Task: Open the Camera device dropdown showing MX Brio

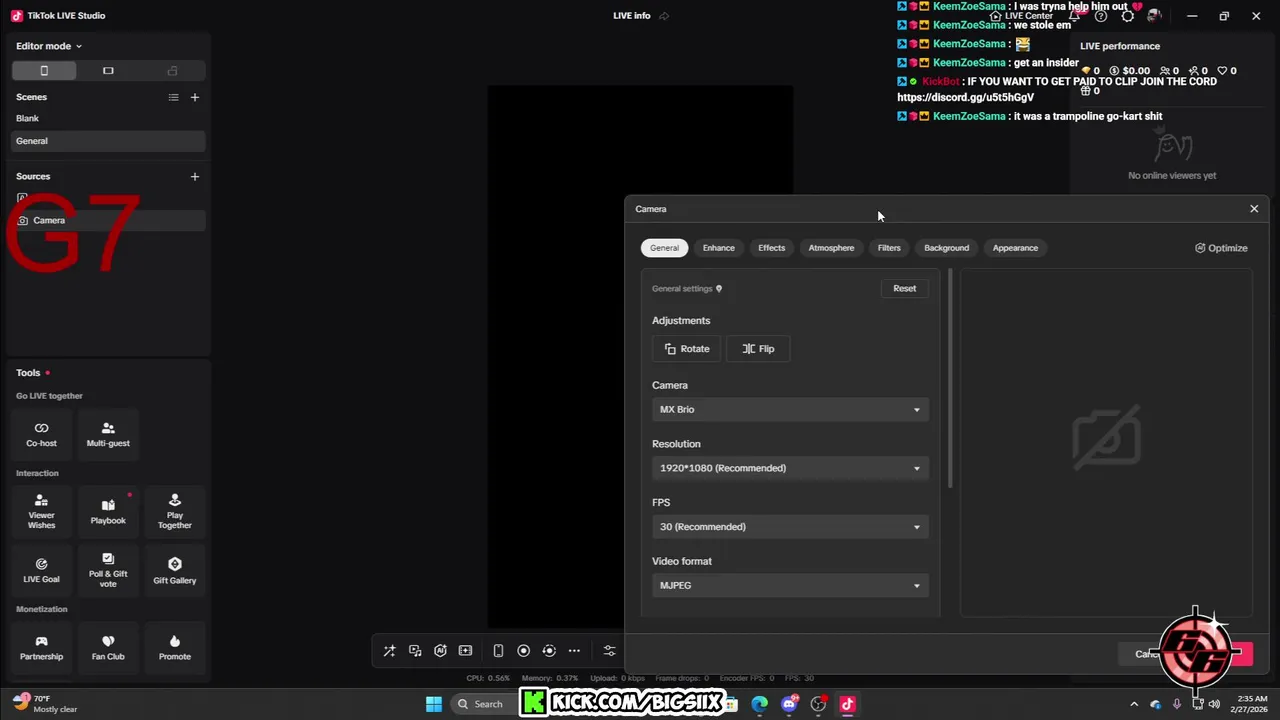Action: click(x=790, y=409)
